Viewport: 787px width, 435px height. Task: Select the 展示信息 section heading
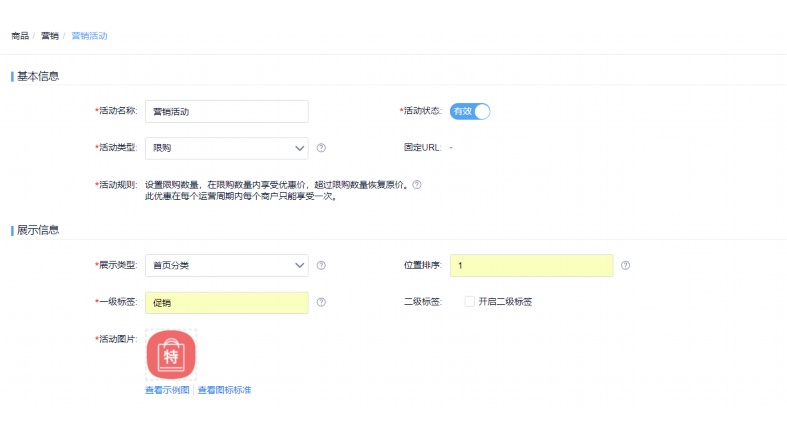click(x=38, y=230)
